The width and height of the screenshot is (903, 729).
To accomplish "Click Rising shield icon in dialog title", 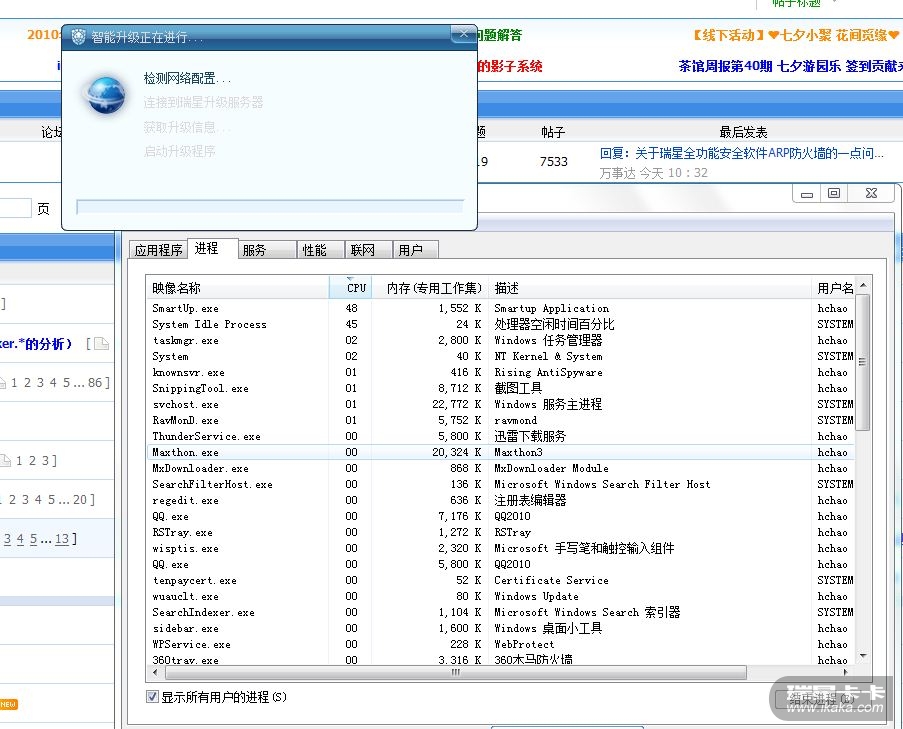I will [78, 37].
